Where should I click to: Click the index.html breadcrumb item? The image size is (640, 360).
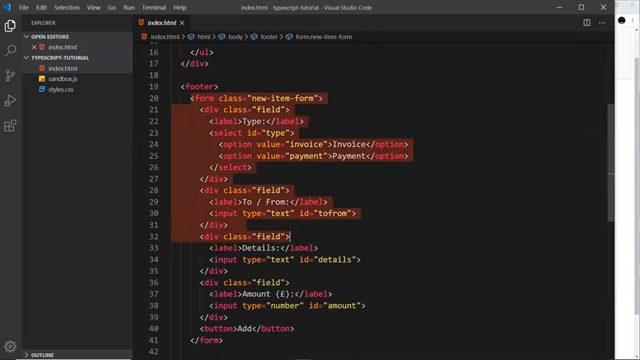tap(164, 37)
